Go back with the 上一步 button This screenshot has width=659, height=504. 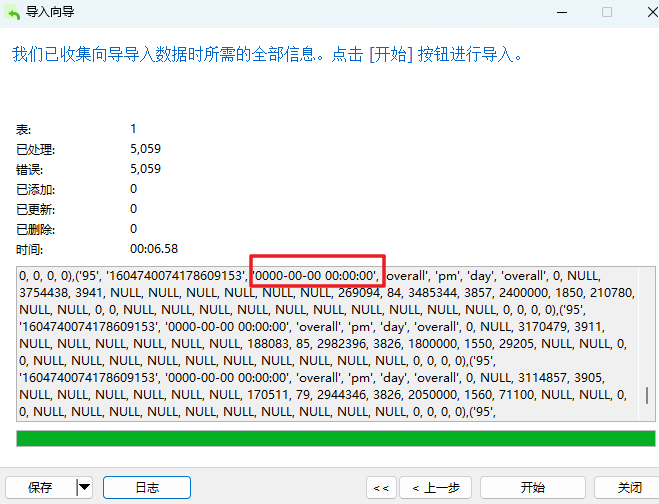coord(436,487)
